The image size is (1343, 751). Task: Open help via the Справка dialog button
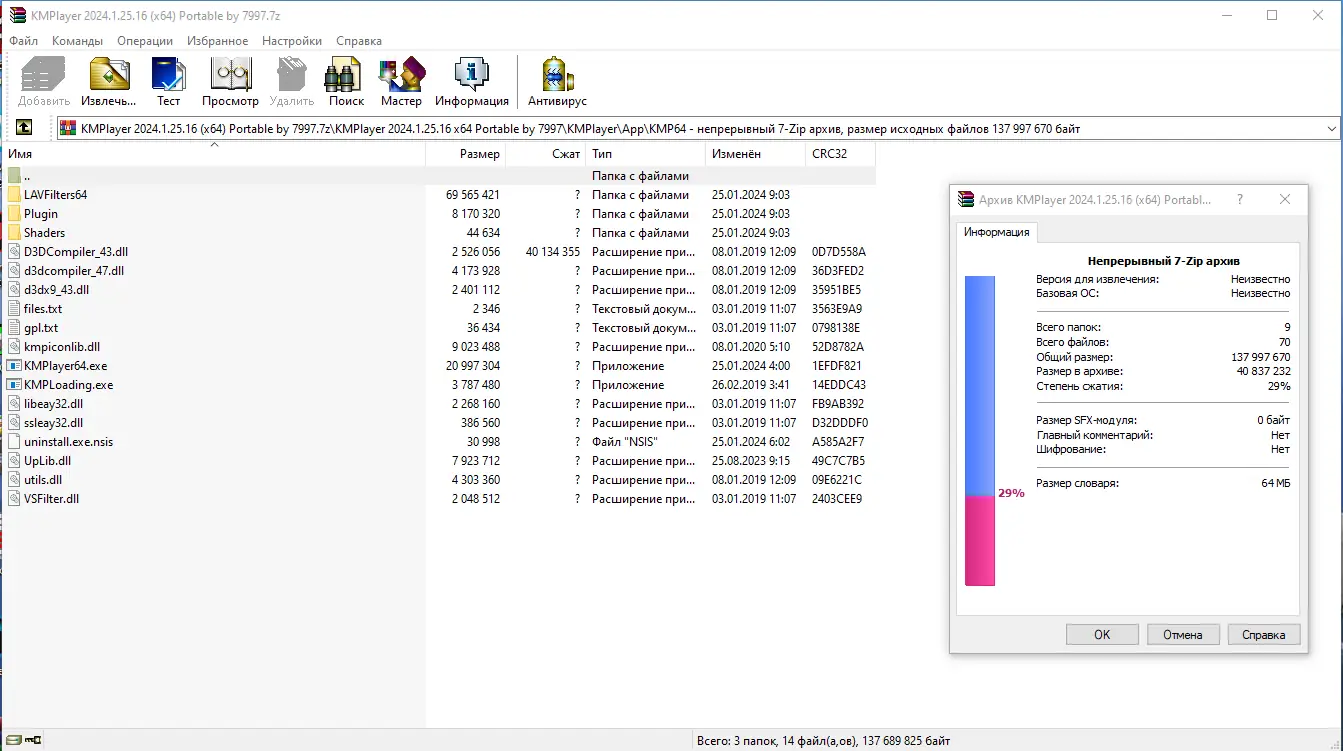point(1265,633)
